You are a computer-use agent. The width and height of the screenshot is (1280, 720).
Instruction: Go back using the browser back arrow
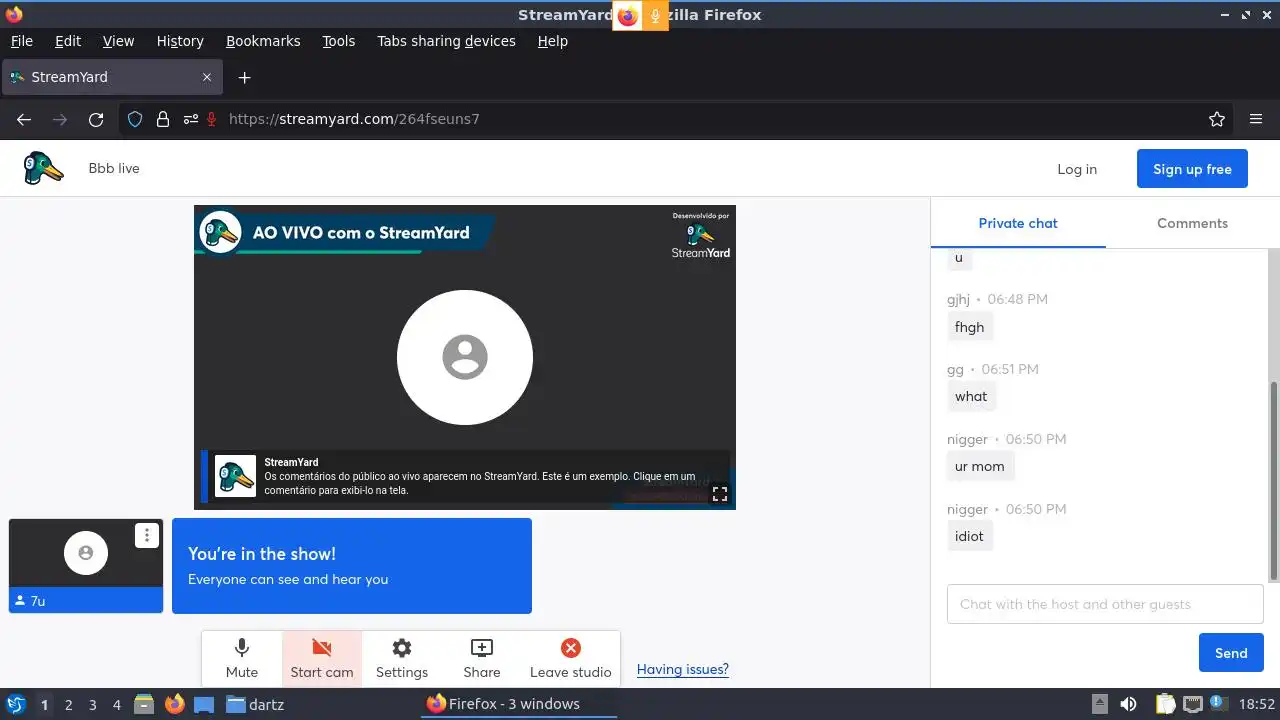pos(24,119)
